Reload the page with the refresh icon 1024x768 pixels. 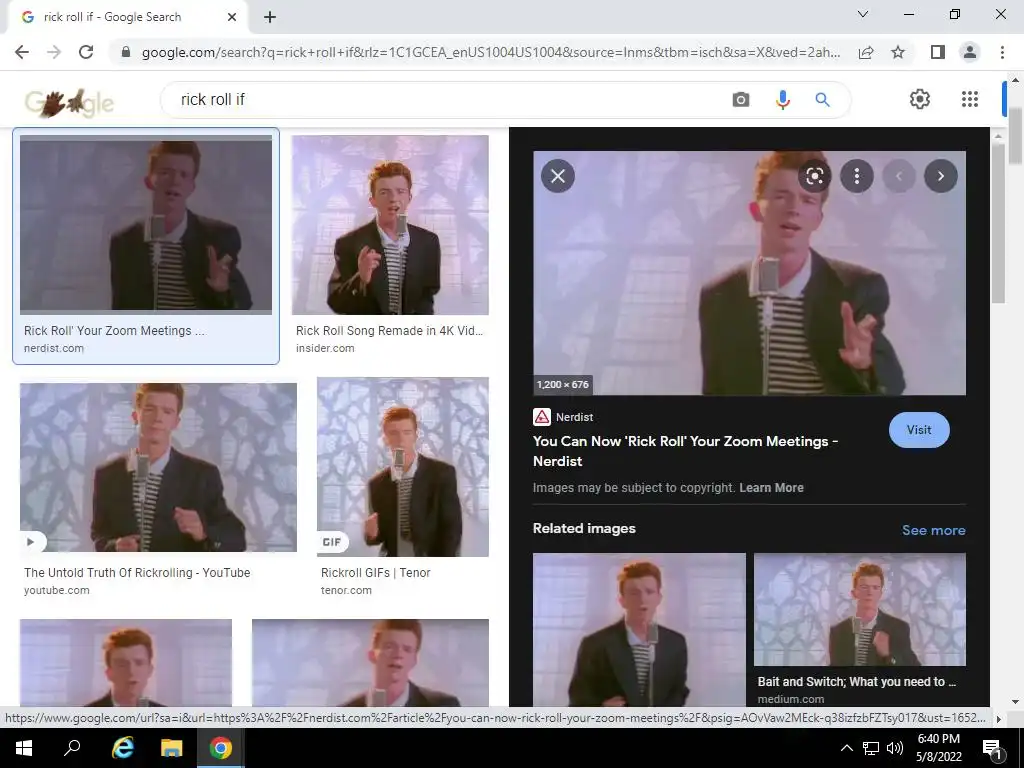tap(86, 52)
